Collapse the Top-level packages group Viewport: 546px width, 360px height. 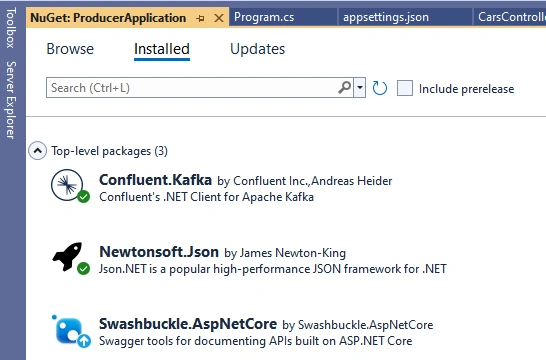pos(38,151)
